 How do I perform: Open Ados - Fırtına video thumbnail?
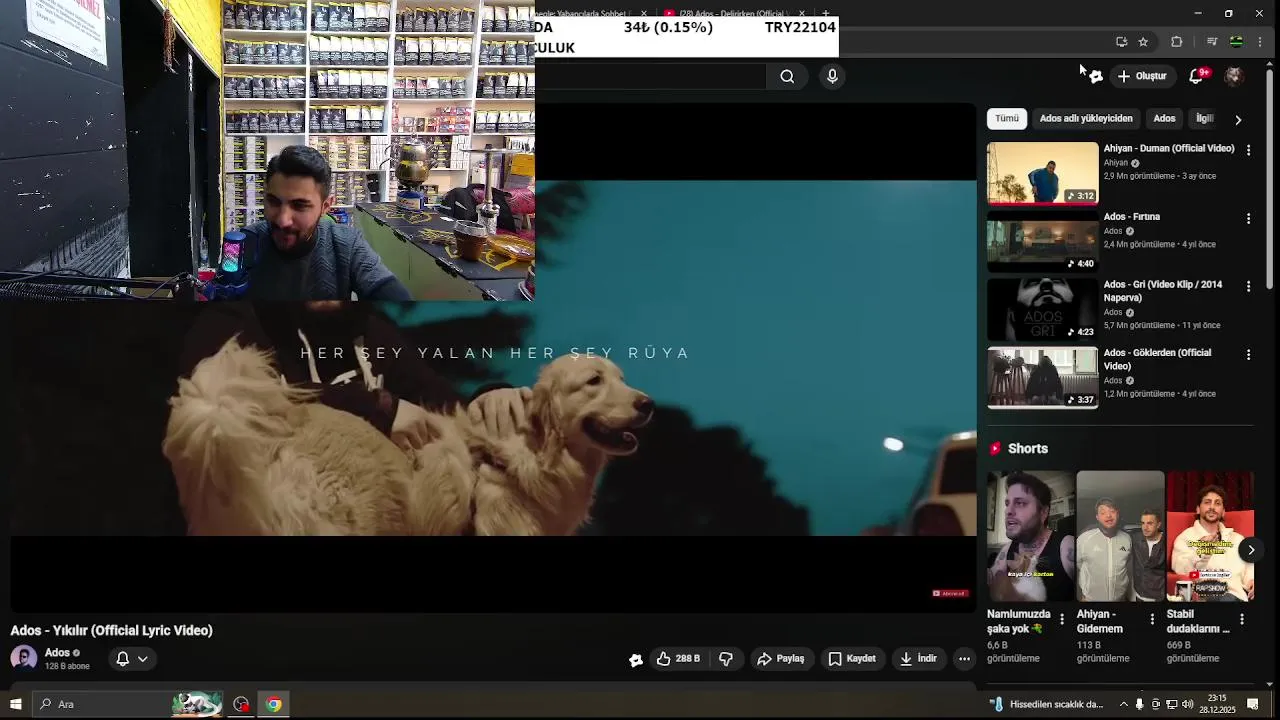[x=1042, y=241]
